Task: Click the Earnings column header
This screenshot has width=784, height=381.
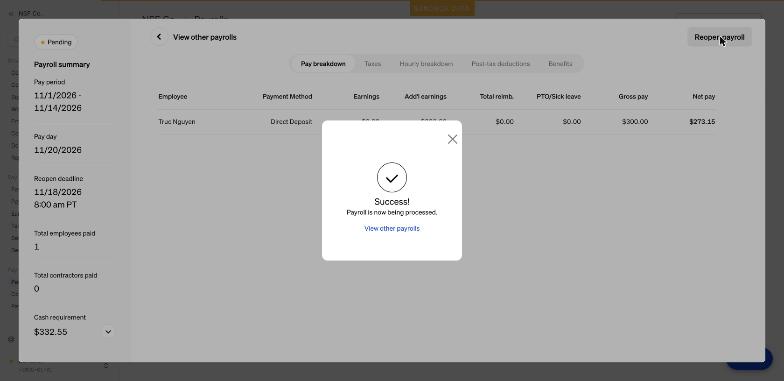Action: click(x=366, y=96)
